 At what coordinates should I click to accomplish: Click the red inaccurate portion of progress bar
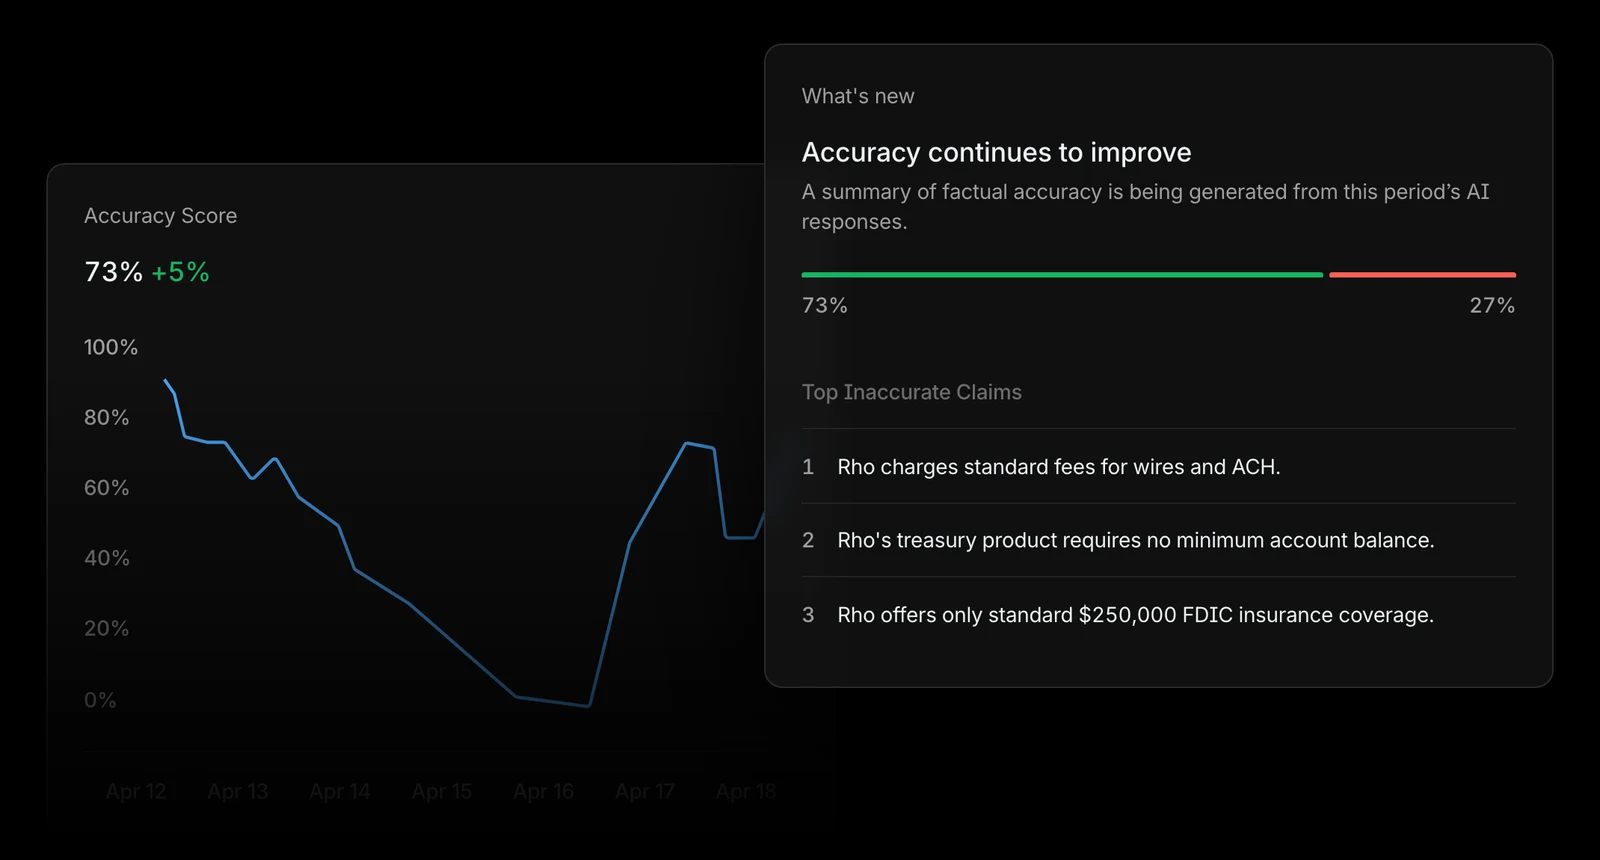click(x=1422, y=274)
